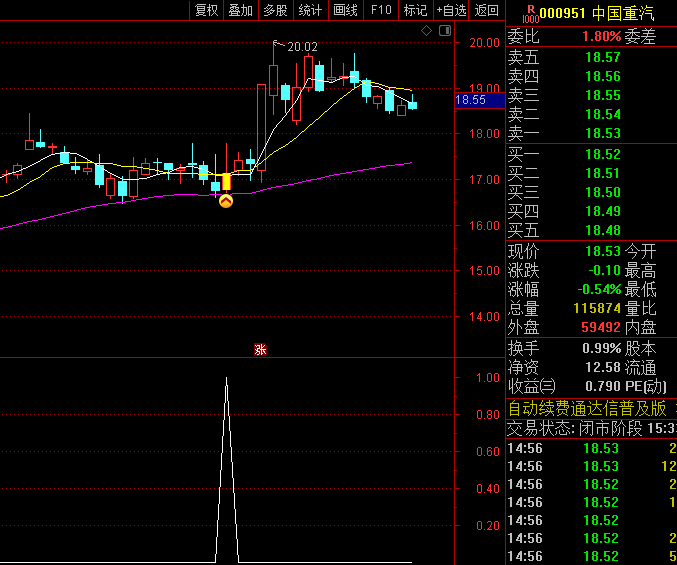This screenshot has height=565, width=677.
Task: Click the 总量 value 115874
Action: coord(597,308)
